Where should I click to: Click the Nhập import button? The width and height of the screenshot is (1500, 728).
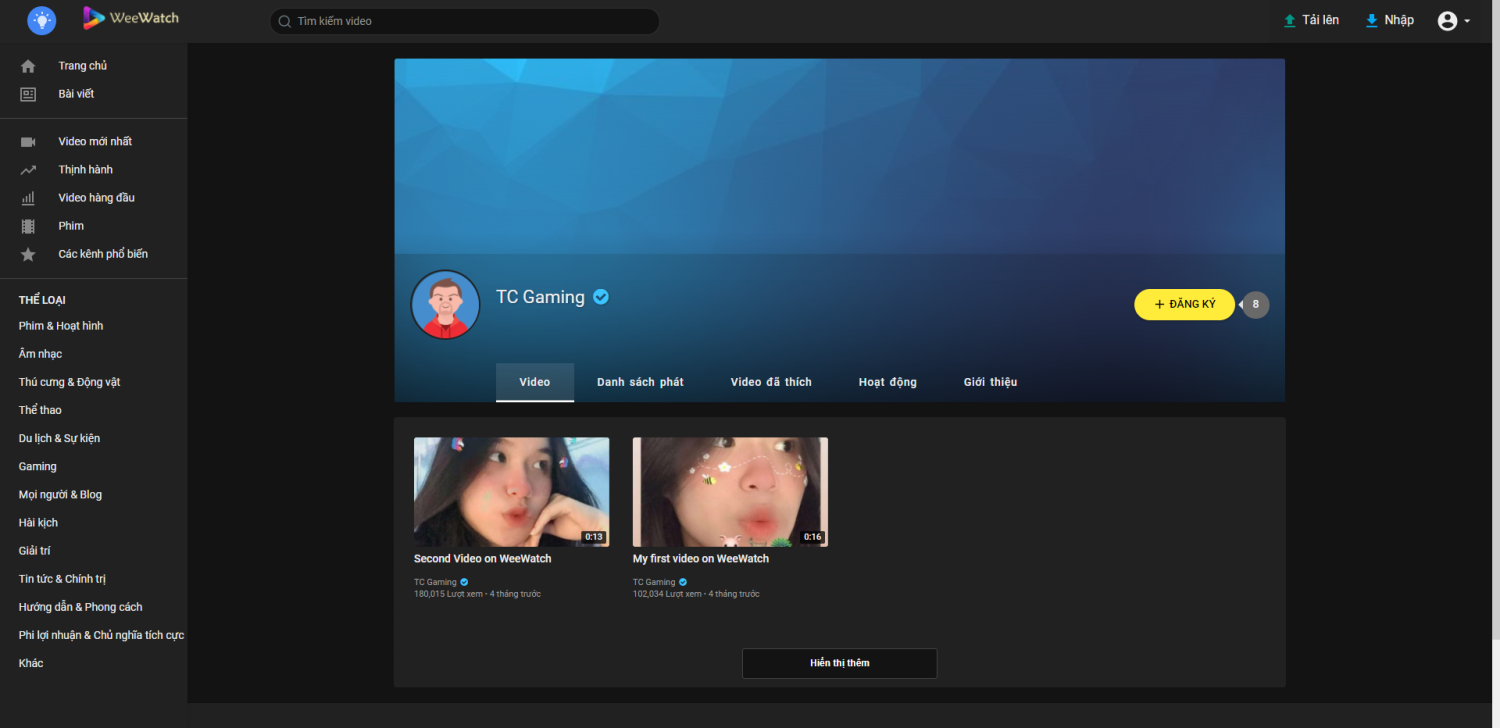(x=1390, y=20)
